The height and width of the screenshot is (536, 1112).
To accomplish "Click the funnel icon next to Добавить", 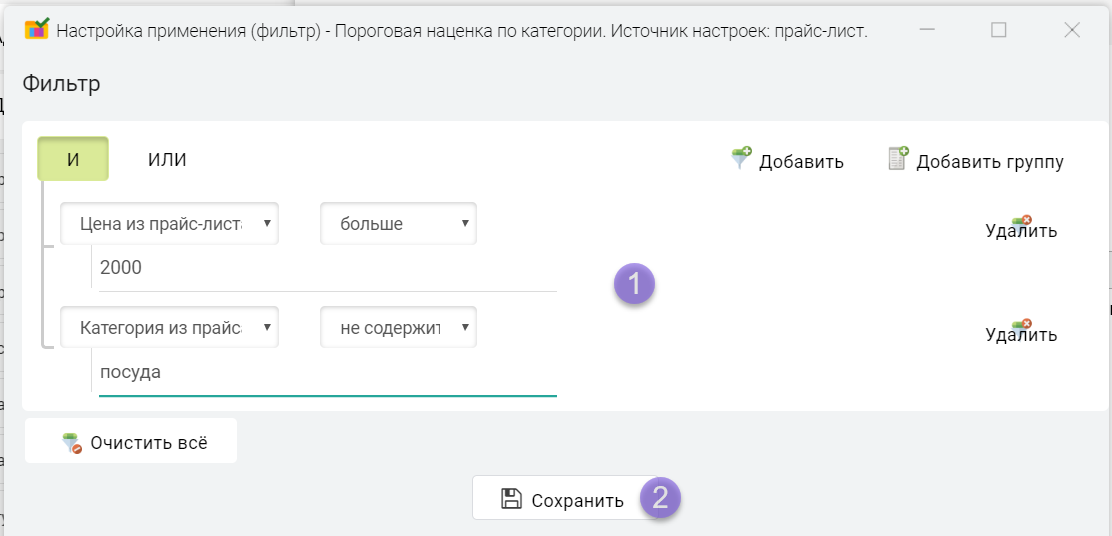I will (x=740, y=159).
